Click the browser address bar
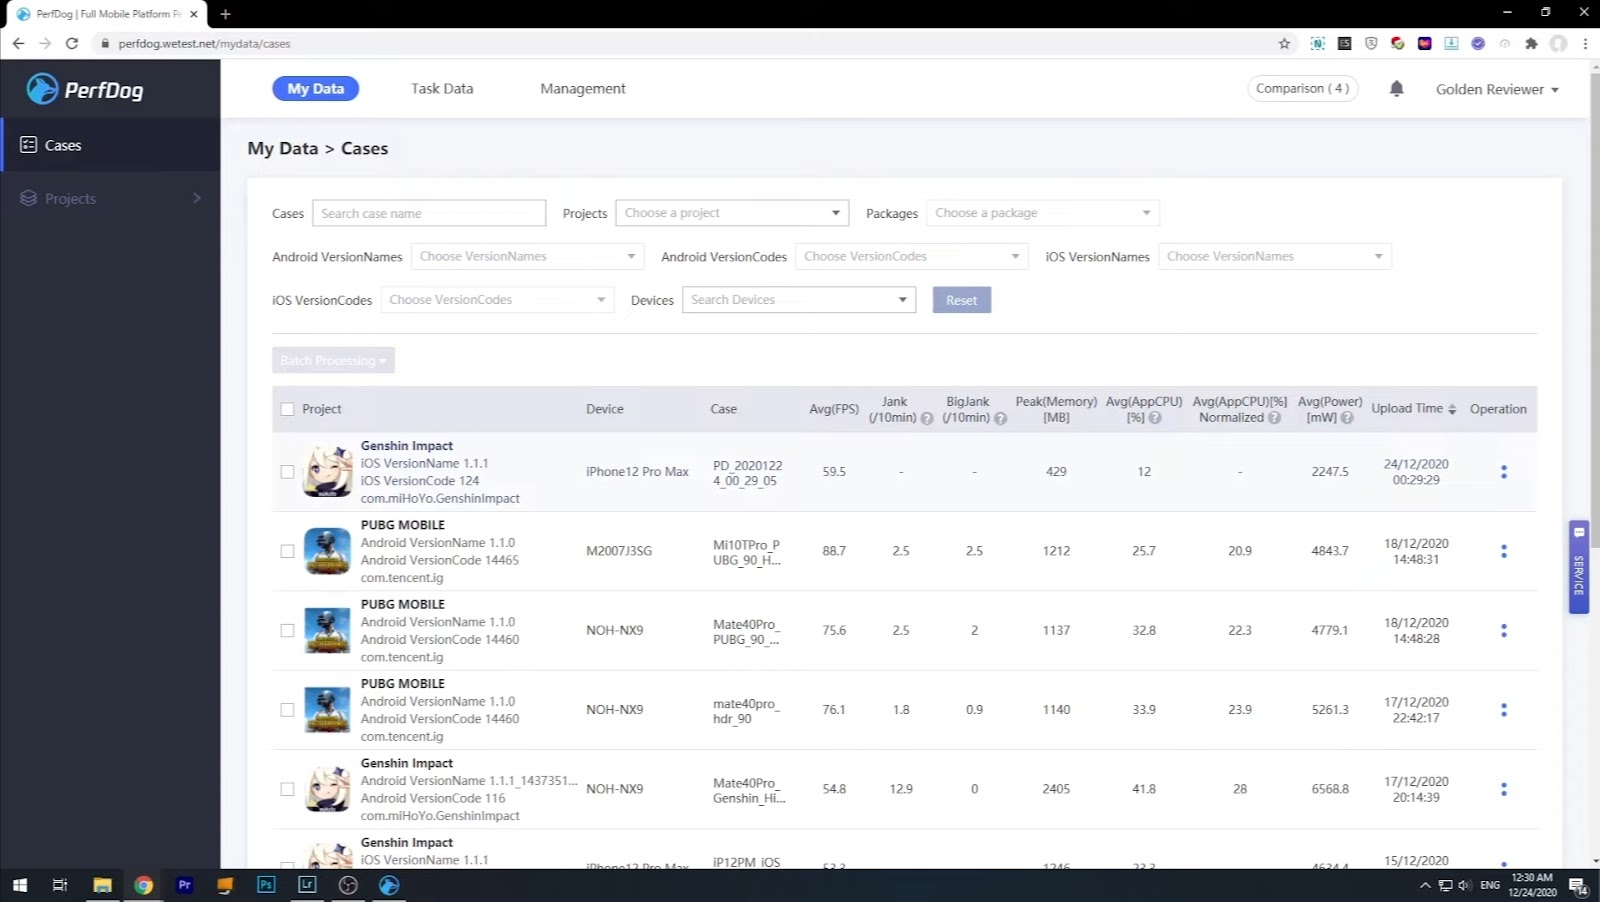 pyautogui.click(x=680, y=43)
